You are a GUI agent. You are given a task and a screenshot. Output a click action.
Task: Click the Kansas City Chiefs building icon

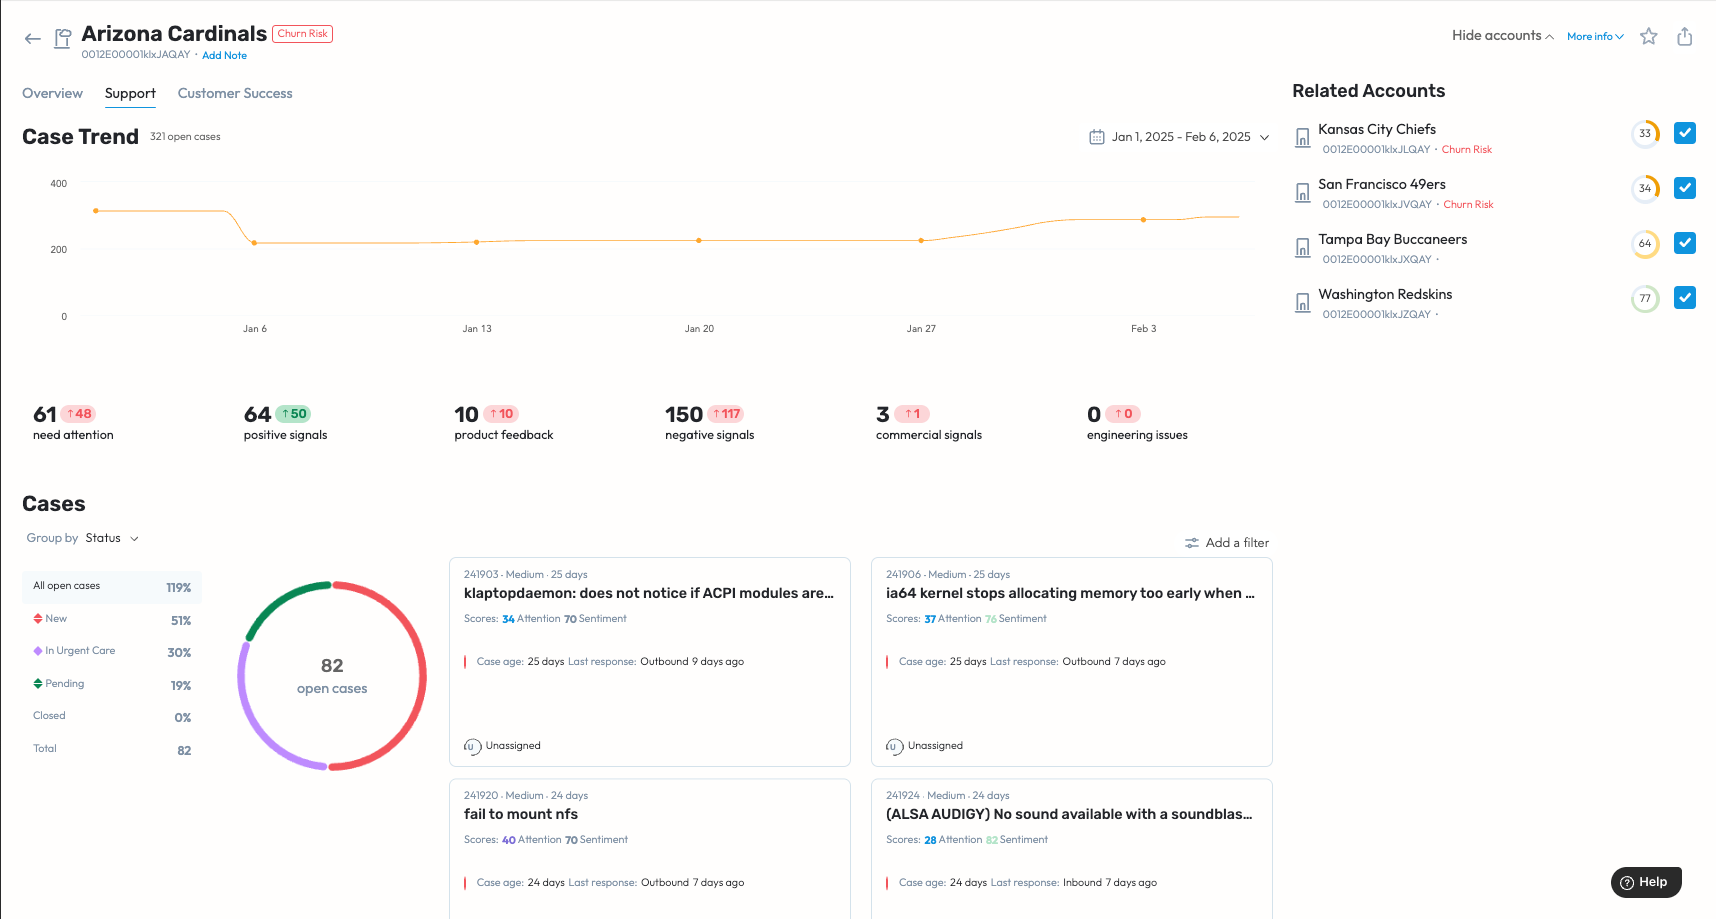click(1302, 138)
